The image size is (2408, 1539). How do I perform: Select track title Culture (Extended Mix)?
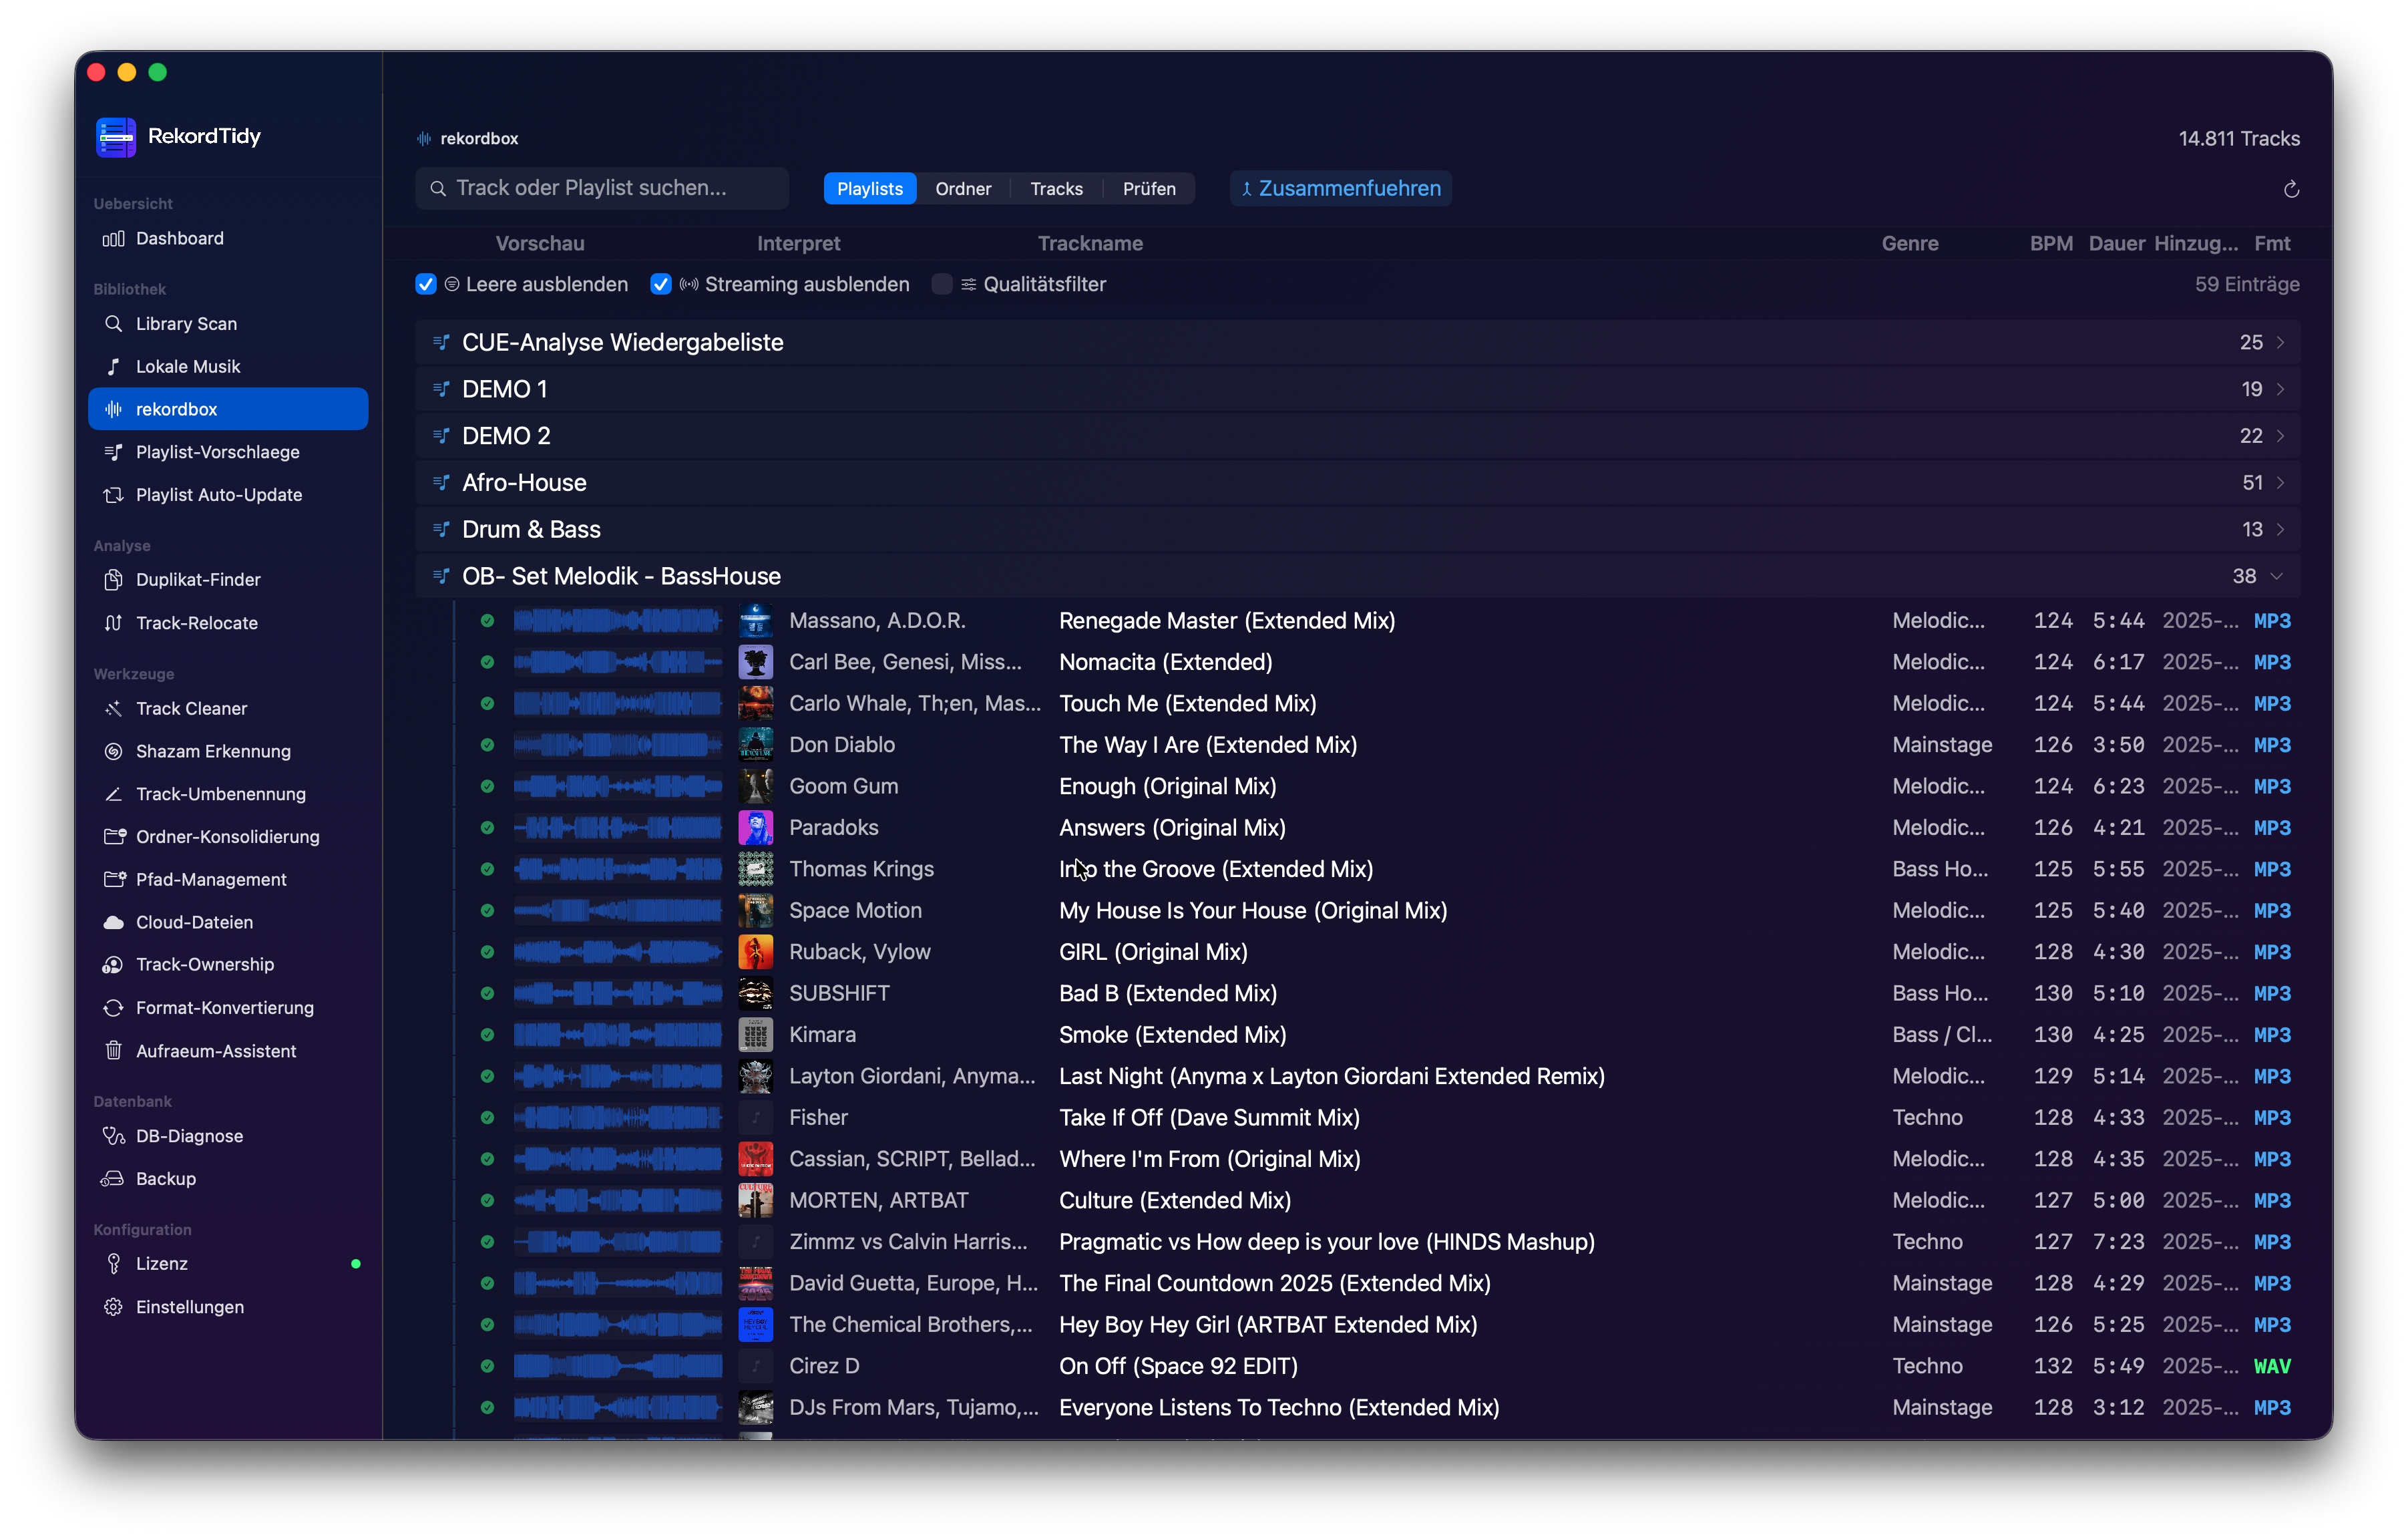pos(1175,1201)
